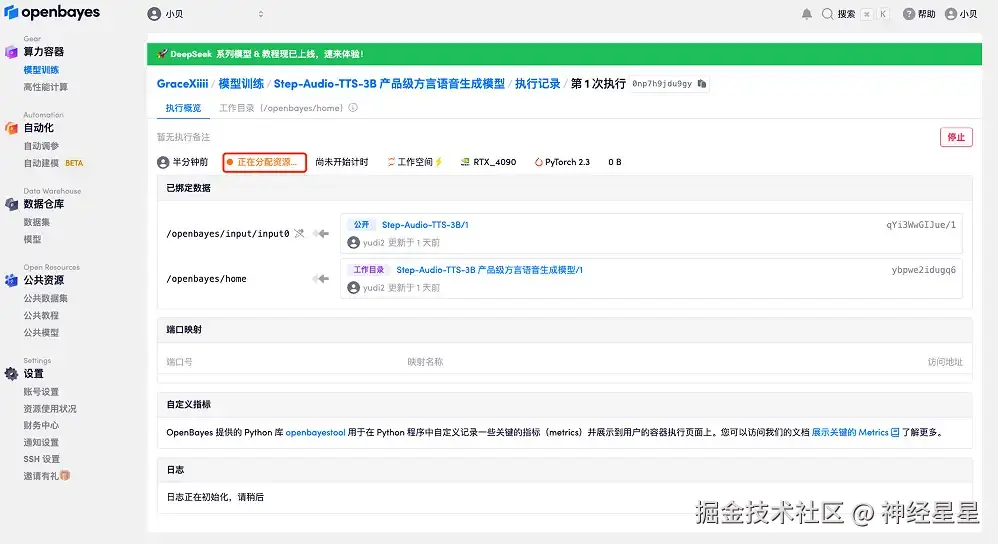This screenshot has height=544, width=998.
Task: Open Step-Audio-TTS-3B/1 dataset link
Action: click(425, 225)
